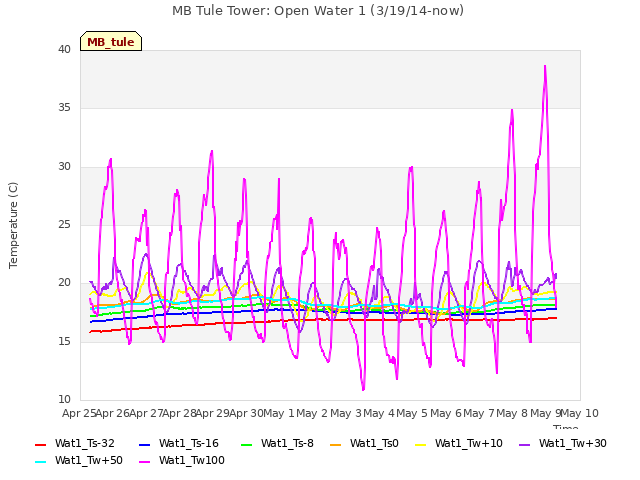Screen dimensions: 640x480
Task: Click the 'May 3' x-axis tick label
Action: [346, 413]
